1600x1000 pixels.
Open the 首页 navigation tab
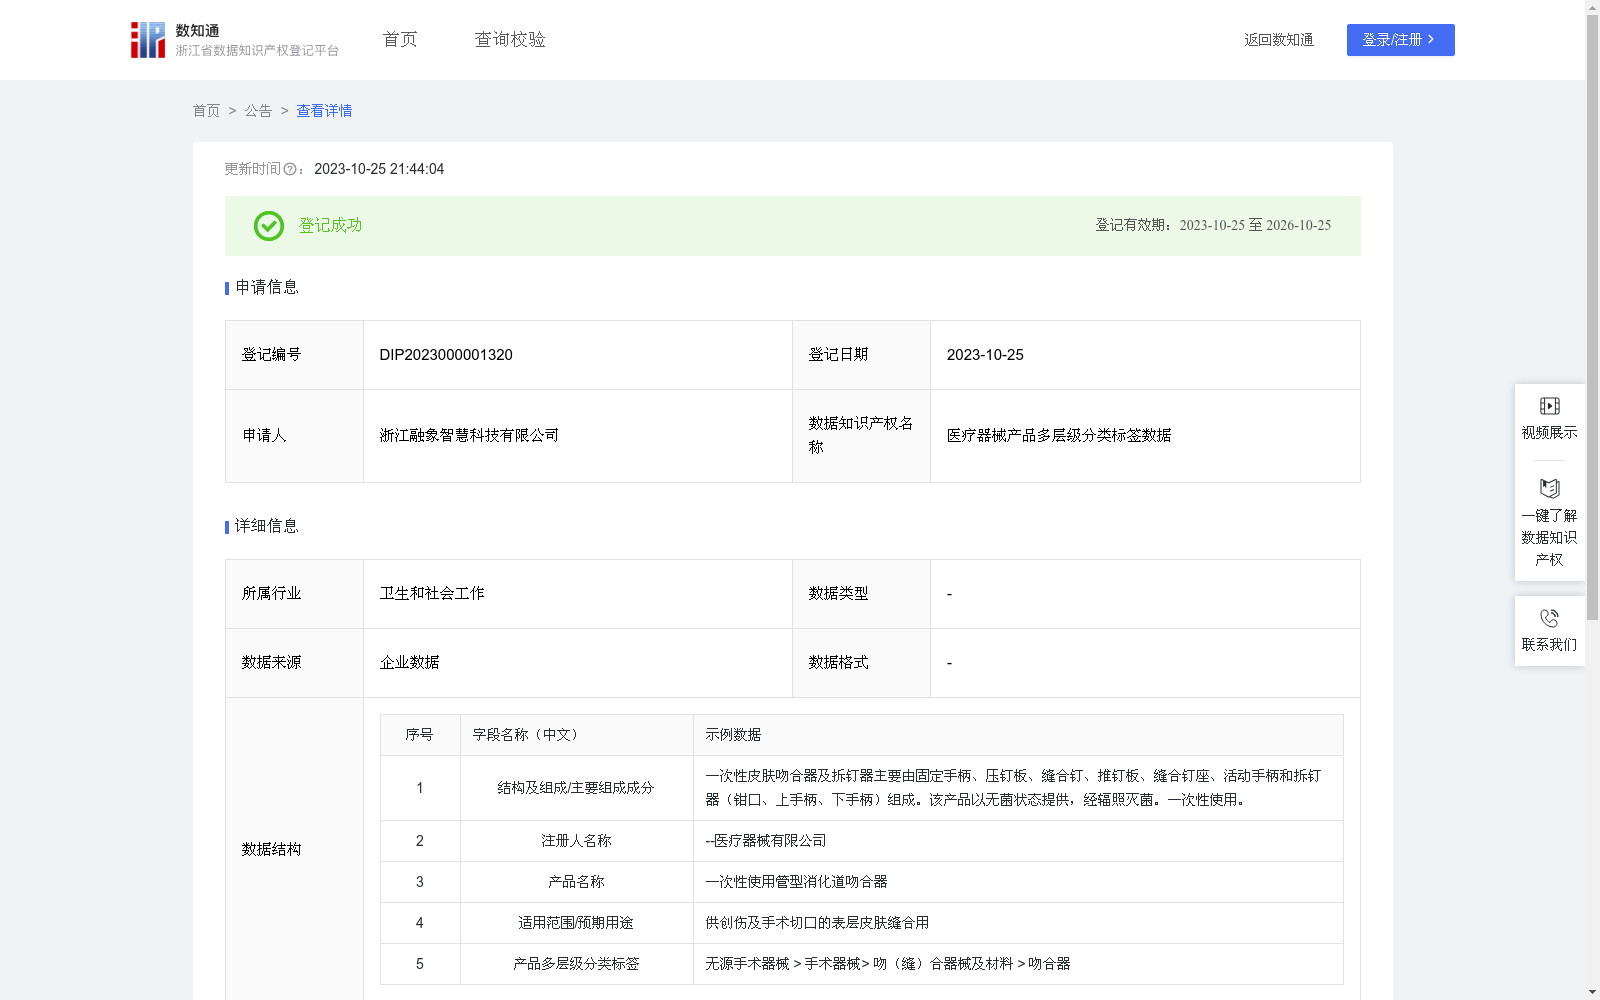pos(400,39)
